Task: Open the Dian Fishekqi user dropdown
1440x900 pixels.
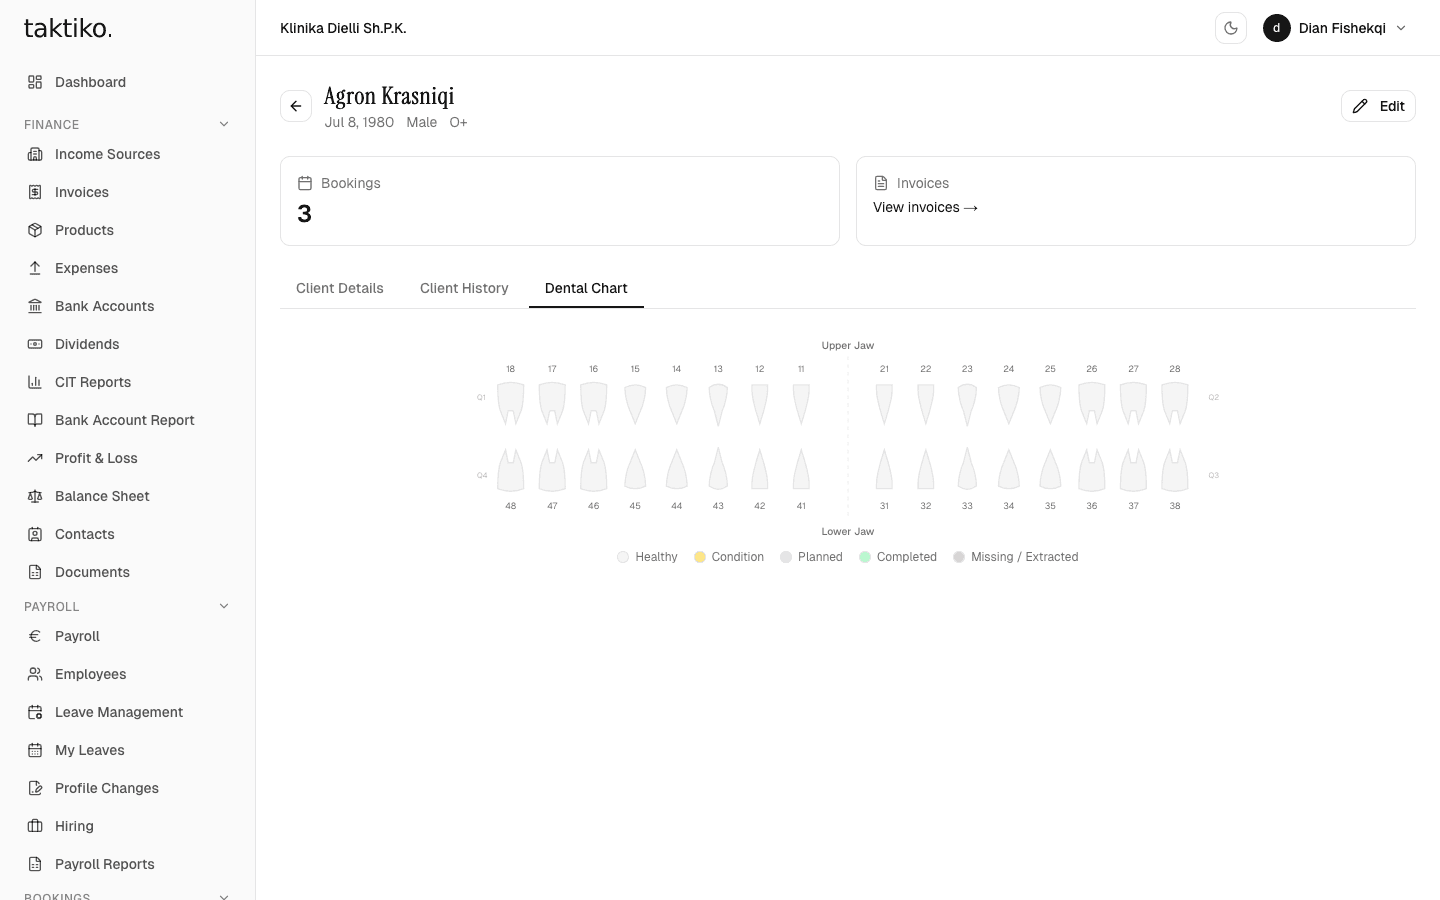Action: (x=1335, y=28)
